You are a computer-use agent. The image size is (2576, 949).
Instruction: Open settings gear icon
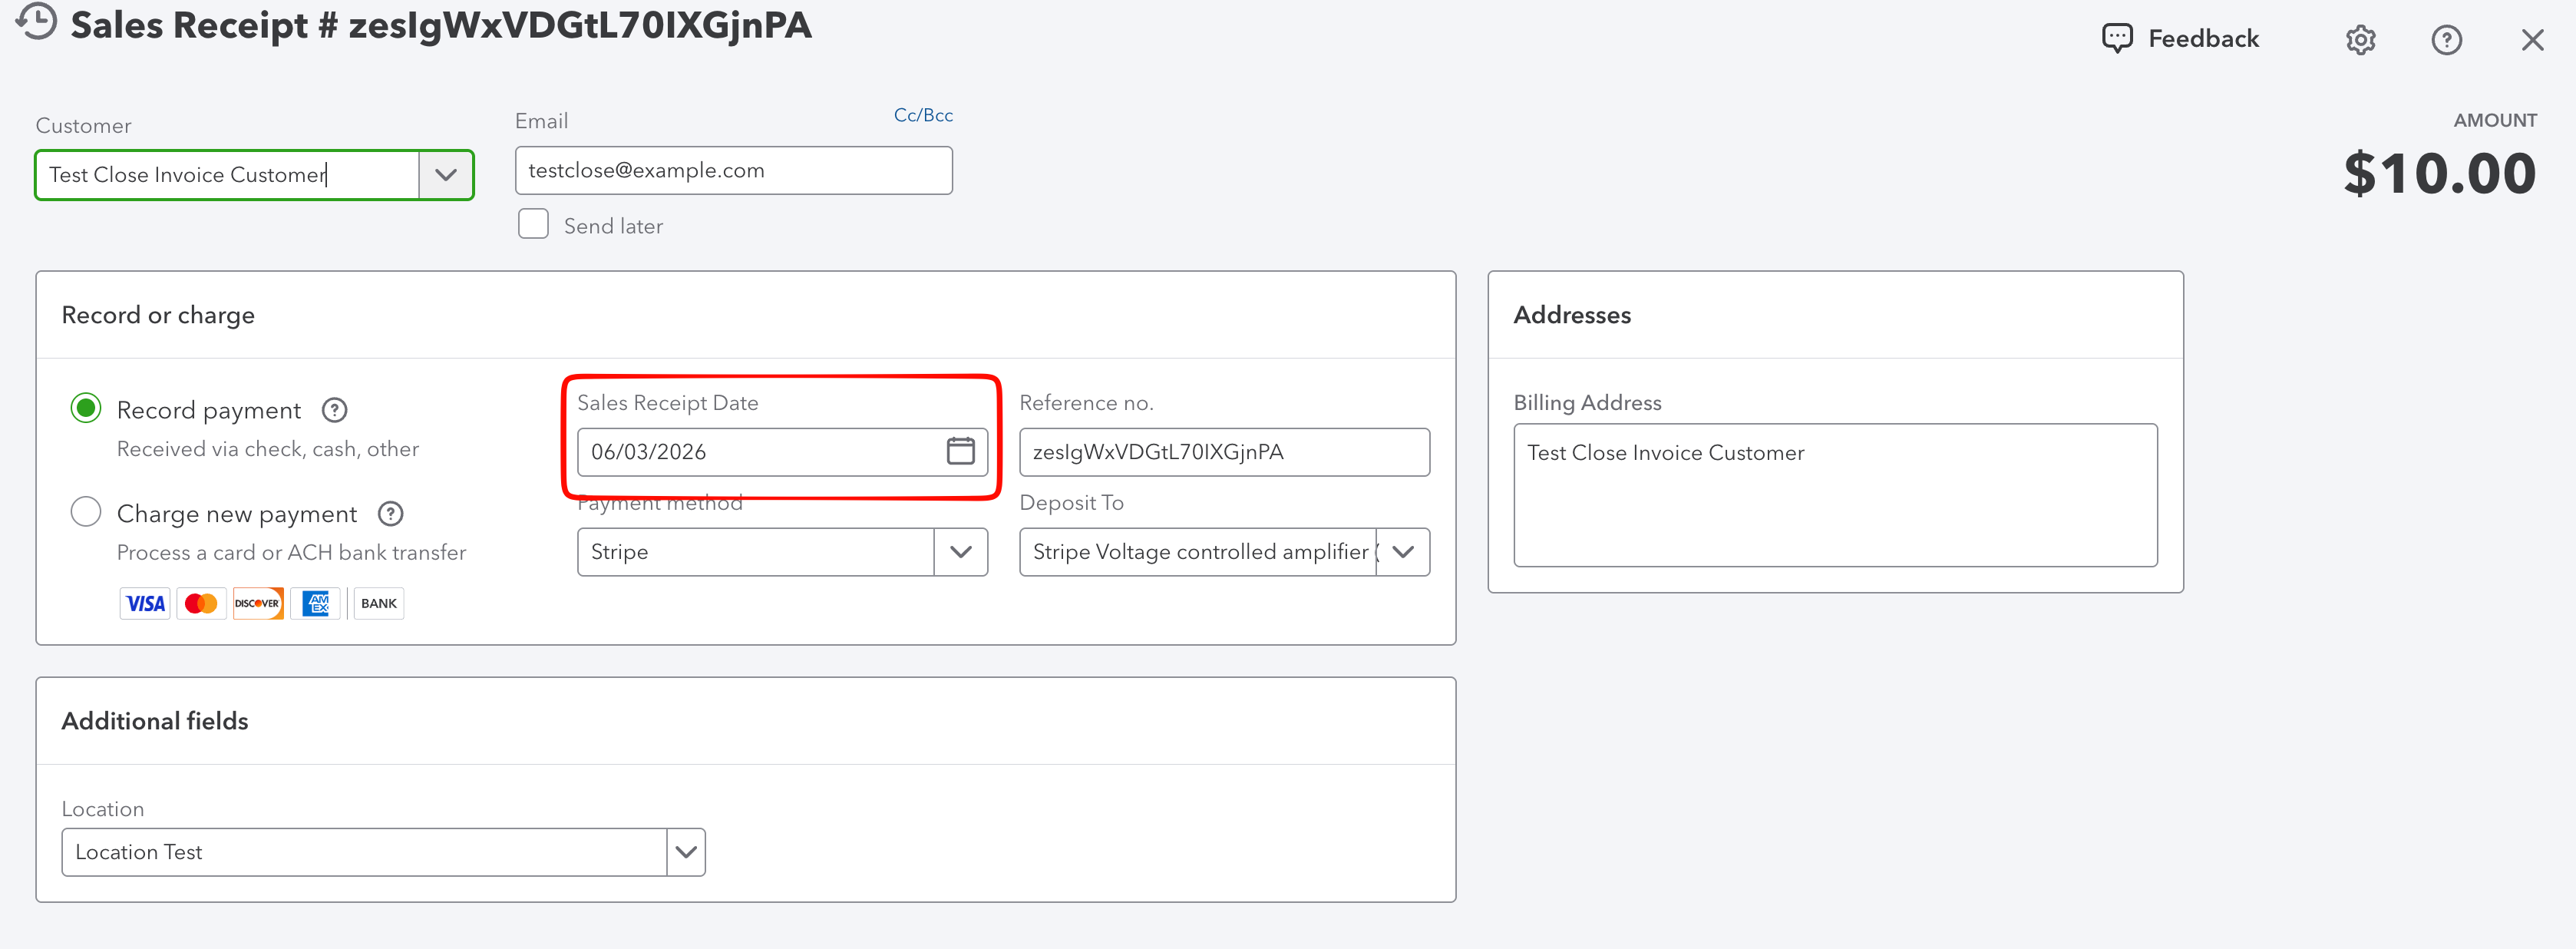2360,40
